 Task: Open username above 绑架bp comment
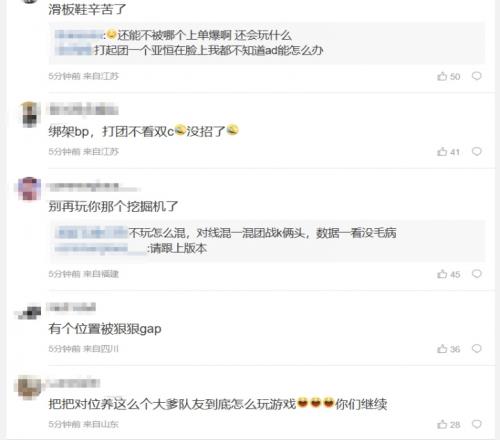tap(84, 109)
